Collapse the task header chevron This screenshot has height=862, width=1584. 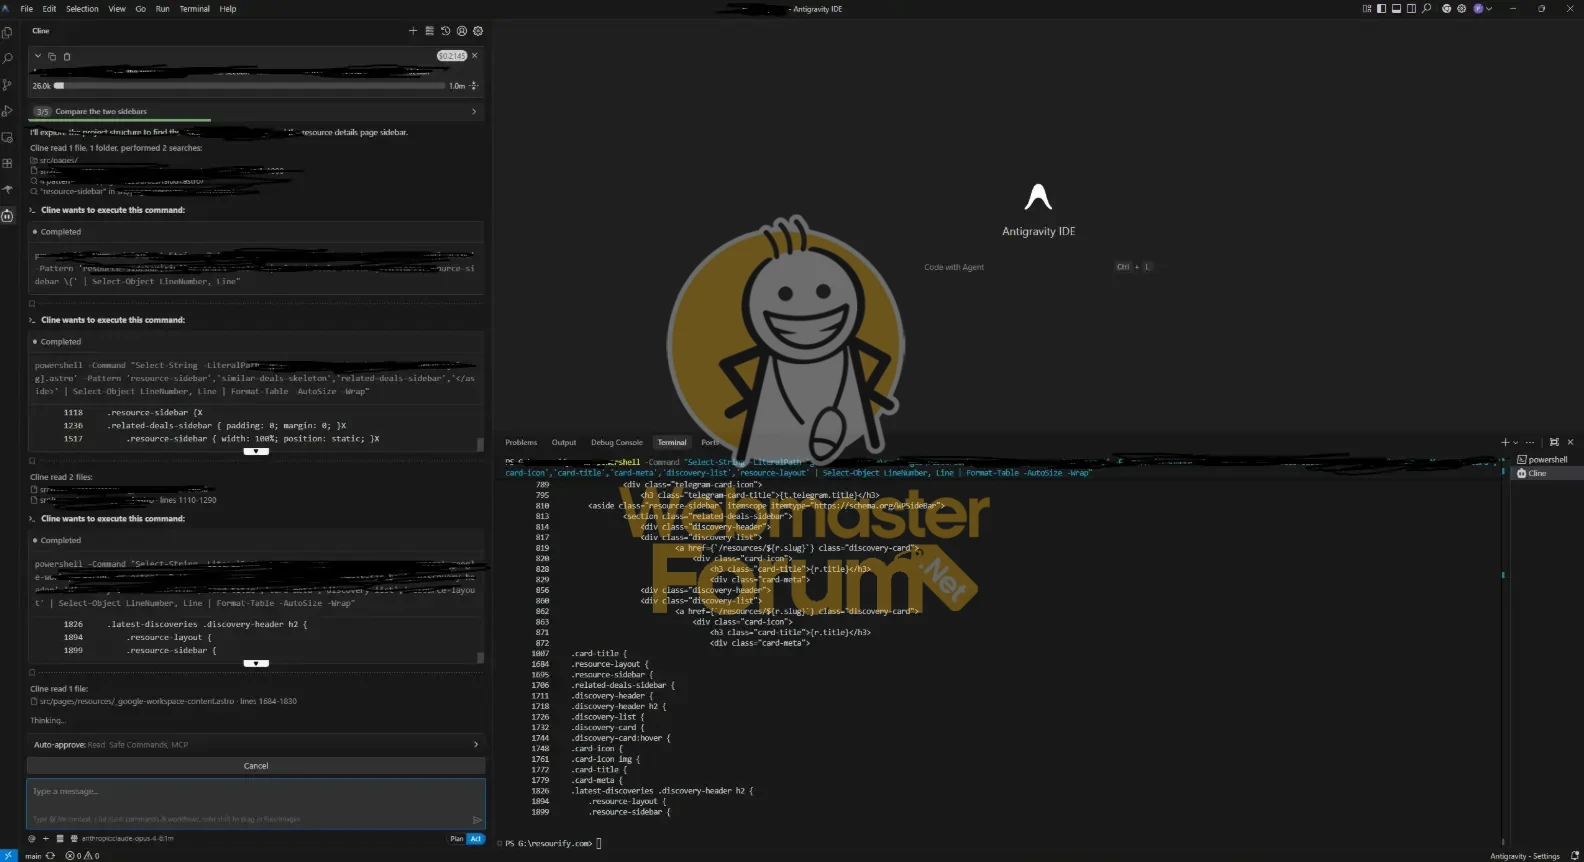[x=38, y=56]
